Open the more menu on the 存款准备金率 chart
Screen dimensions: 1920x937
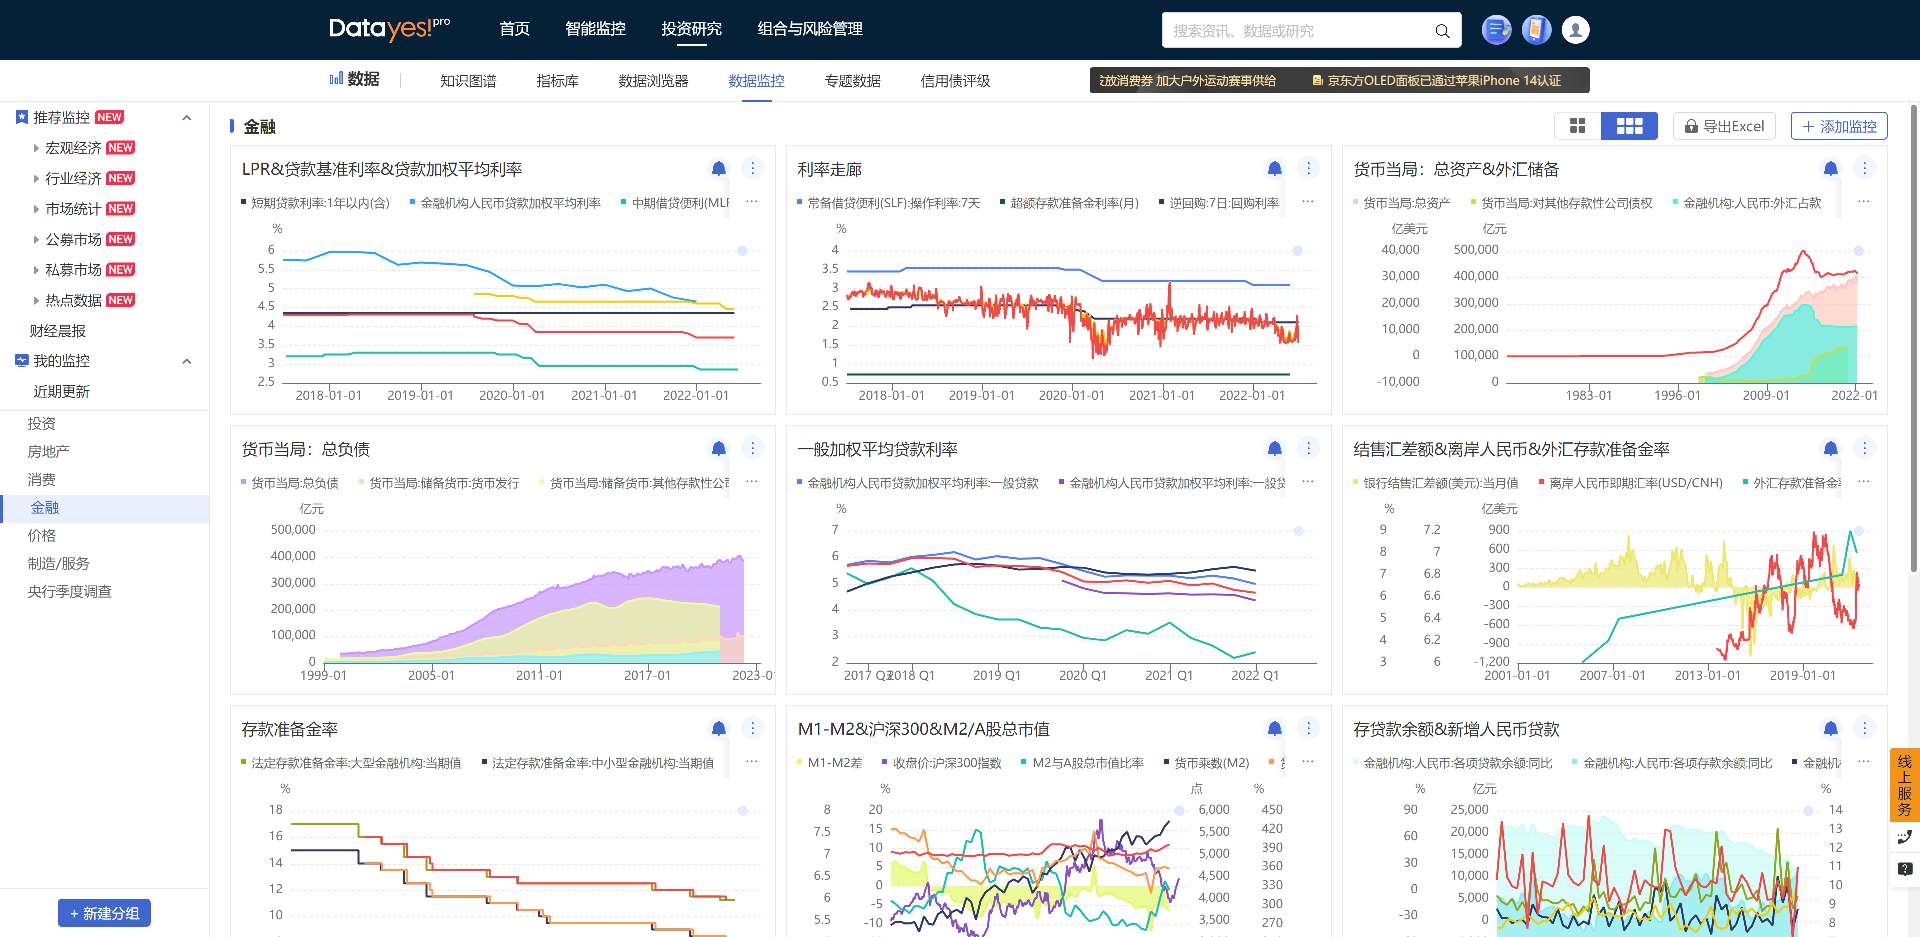[x=753, y=728]
